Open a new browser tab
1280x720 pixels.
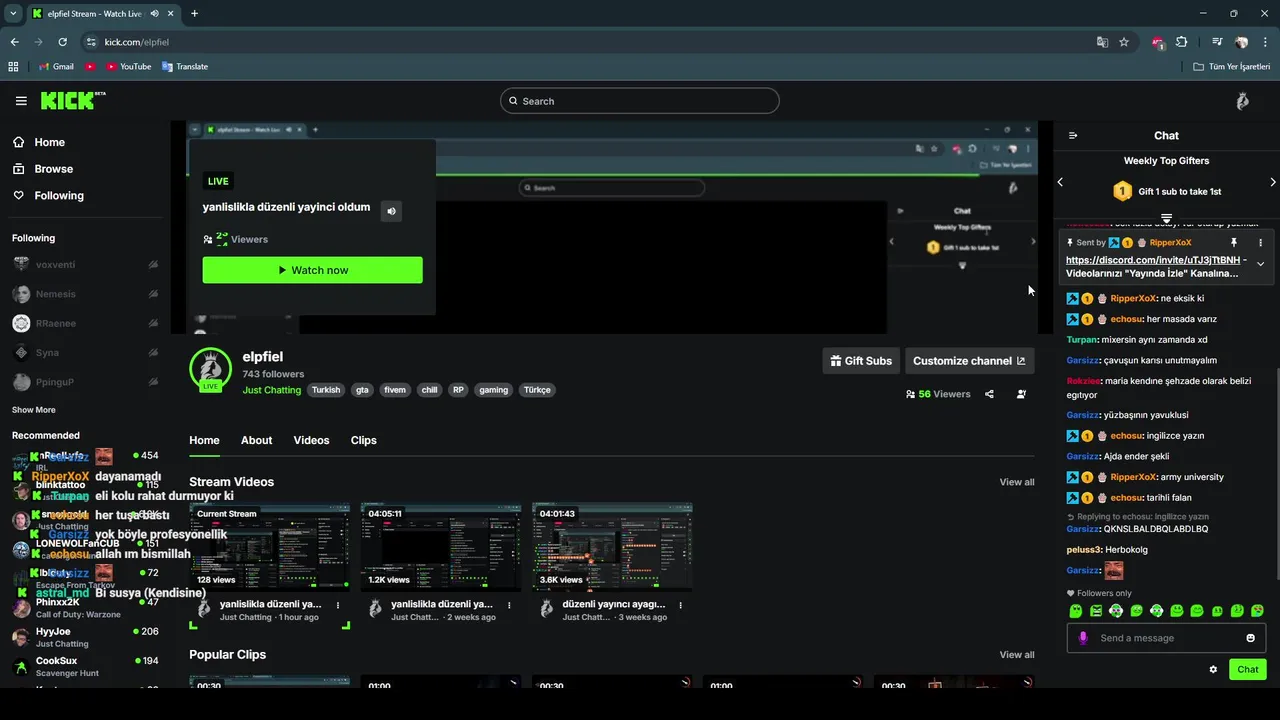point(194,14)
